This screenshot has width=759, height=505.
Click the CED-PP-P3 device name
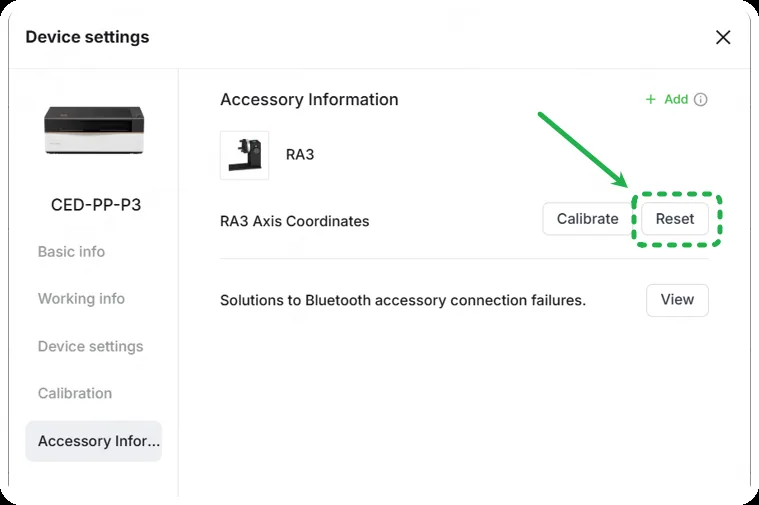(x=96, y=205)
